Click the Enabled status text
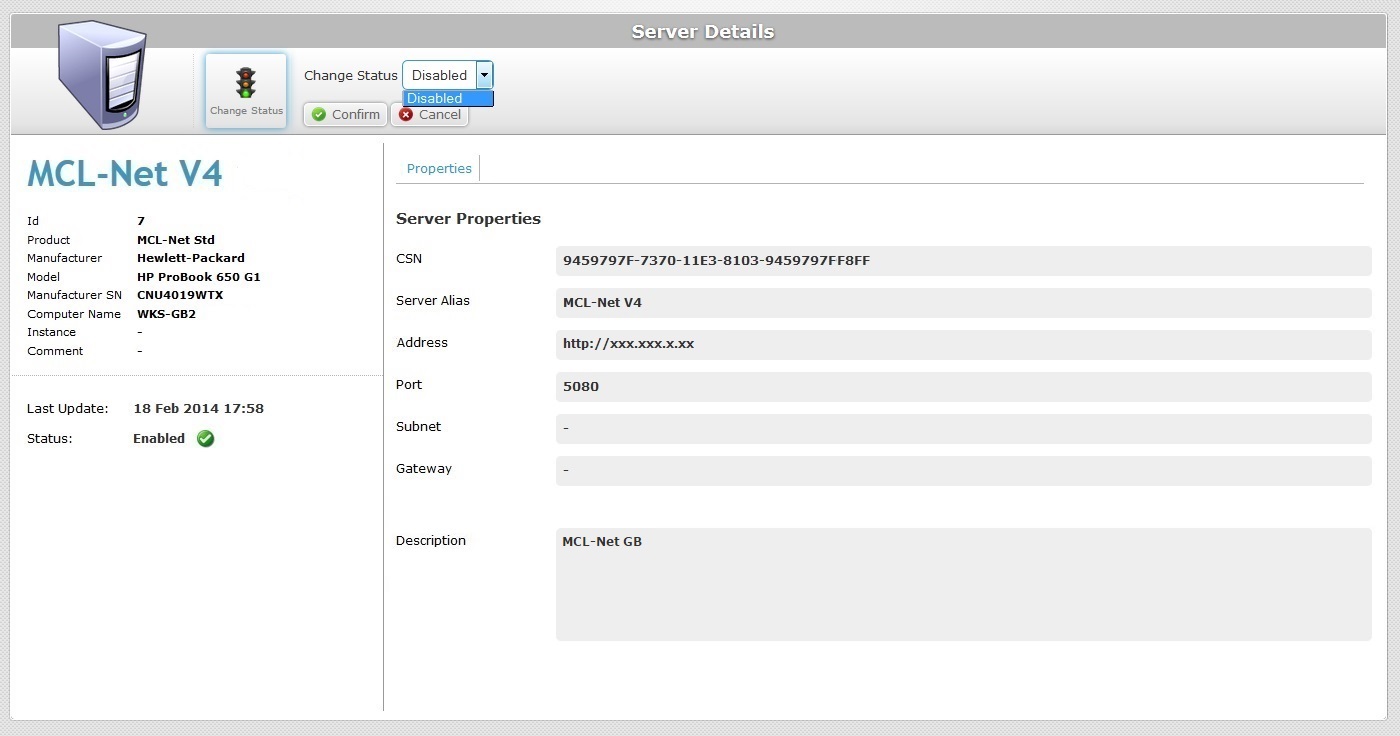The width and height of the screenshot is (1400, 736). coord(159,438)
